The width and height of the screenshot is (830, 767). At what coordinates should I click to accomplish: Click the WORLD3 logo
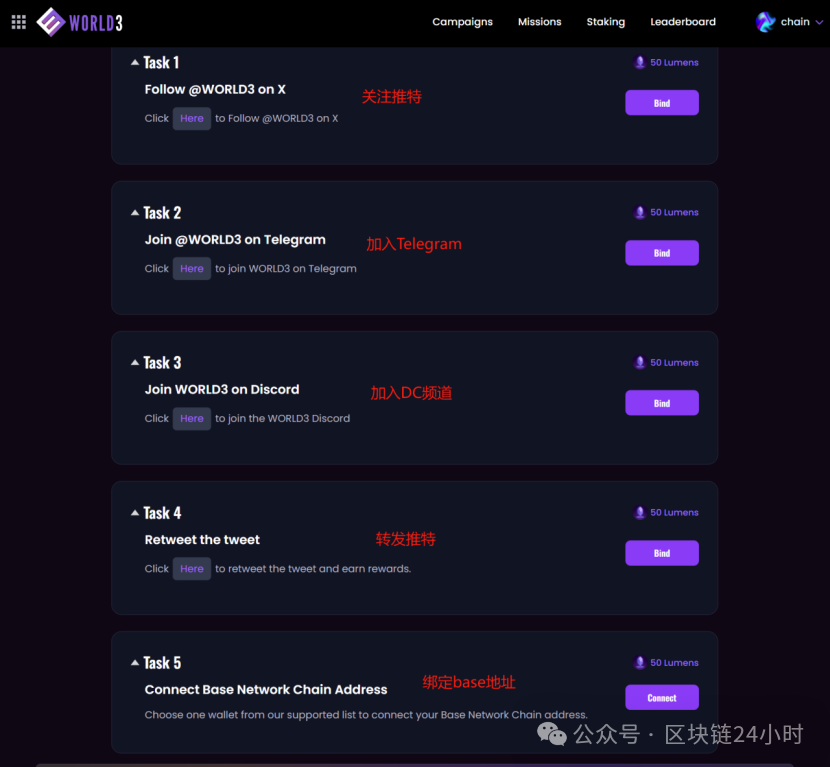(79, 22)
